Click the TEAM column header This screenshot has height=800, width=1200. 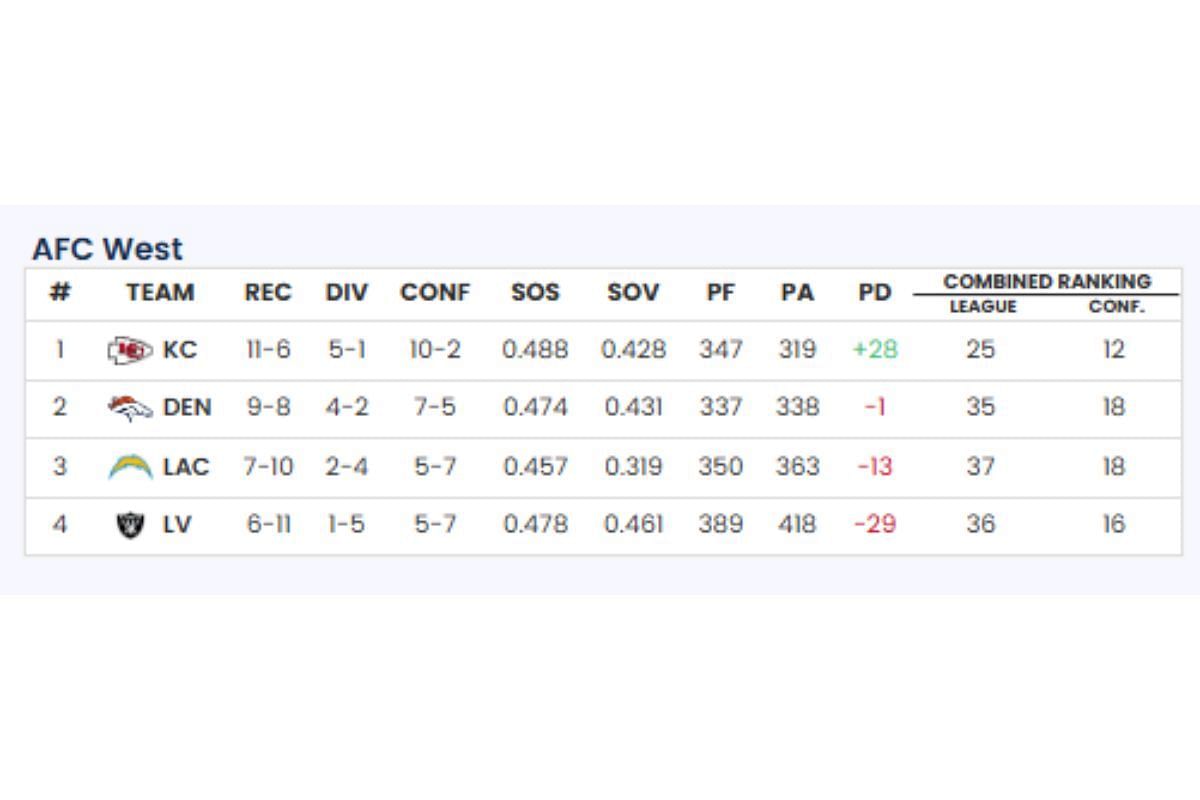pyautogui.click(x=160, y=293)
